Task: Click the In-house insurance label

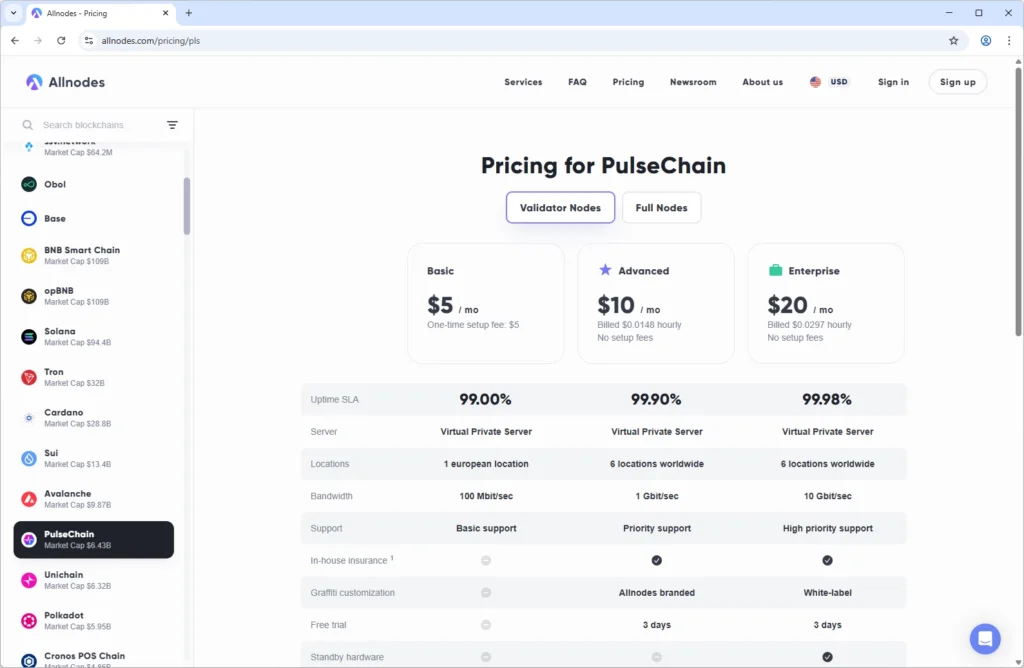Action: coord(349,560)
